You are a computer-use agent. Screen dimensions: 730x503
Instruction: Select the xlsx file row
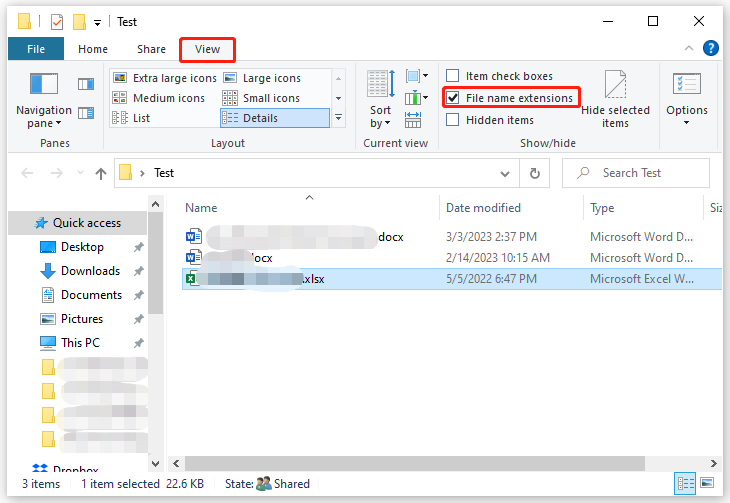[452, 279]
